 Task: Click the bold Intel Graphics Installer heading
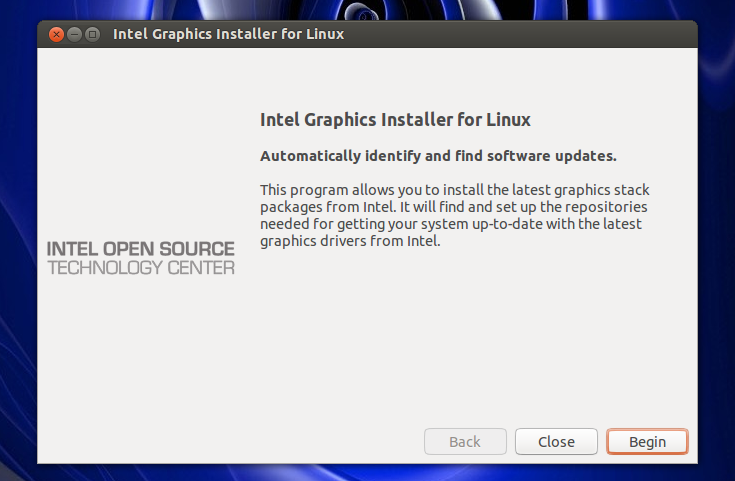(x=395, y=120)
